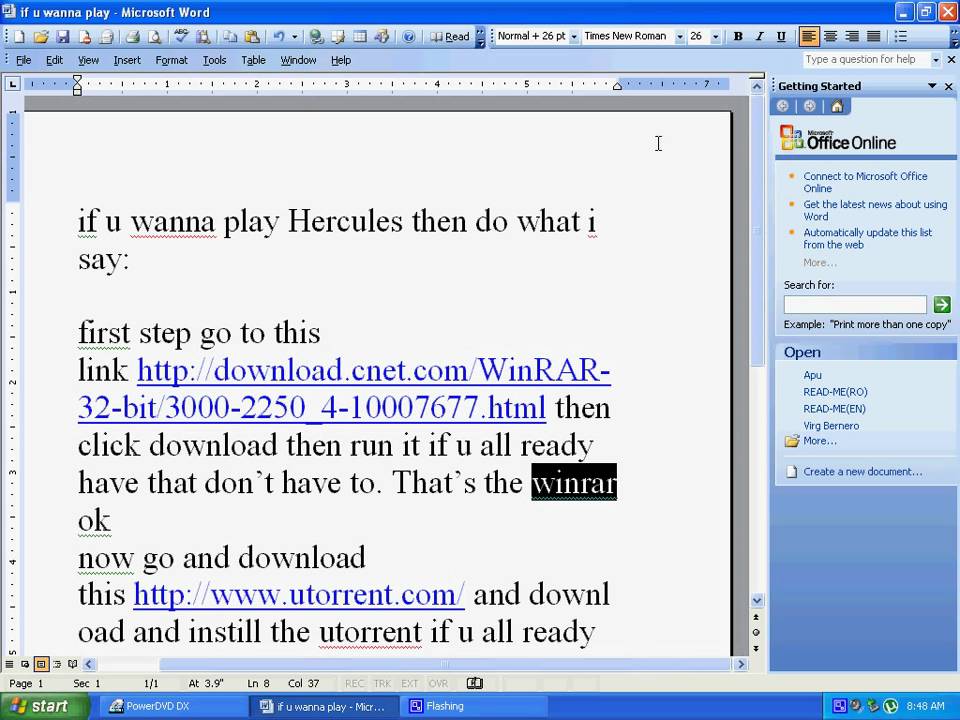Click the spelling status book icon in status bar

coord(474,683)
